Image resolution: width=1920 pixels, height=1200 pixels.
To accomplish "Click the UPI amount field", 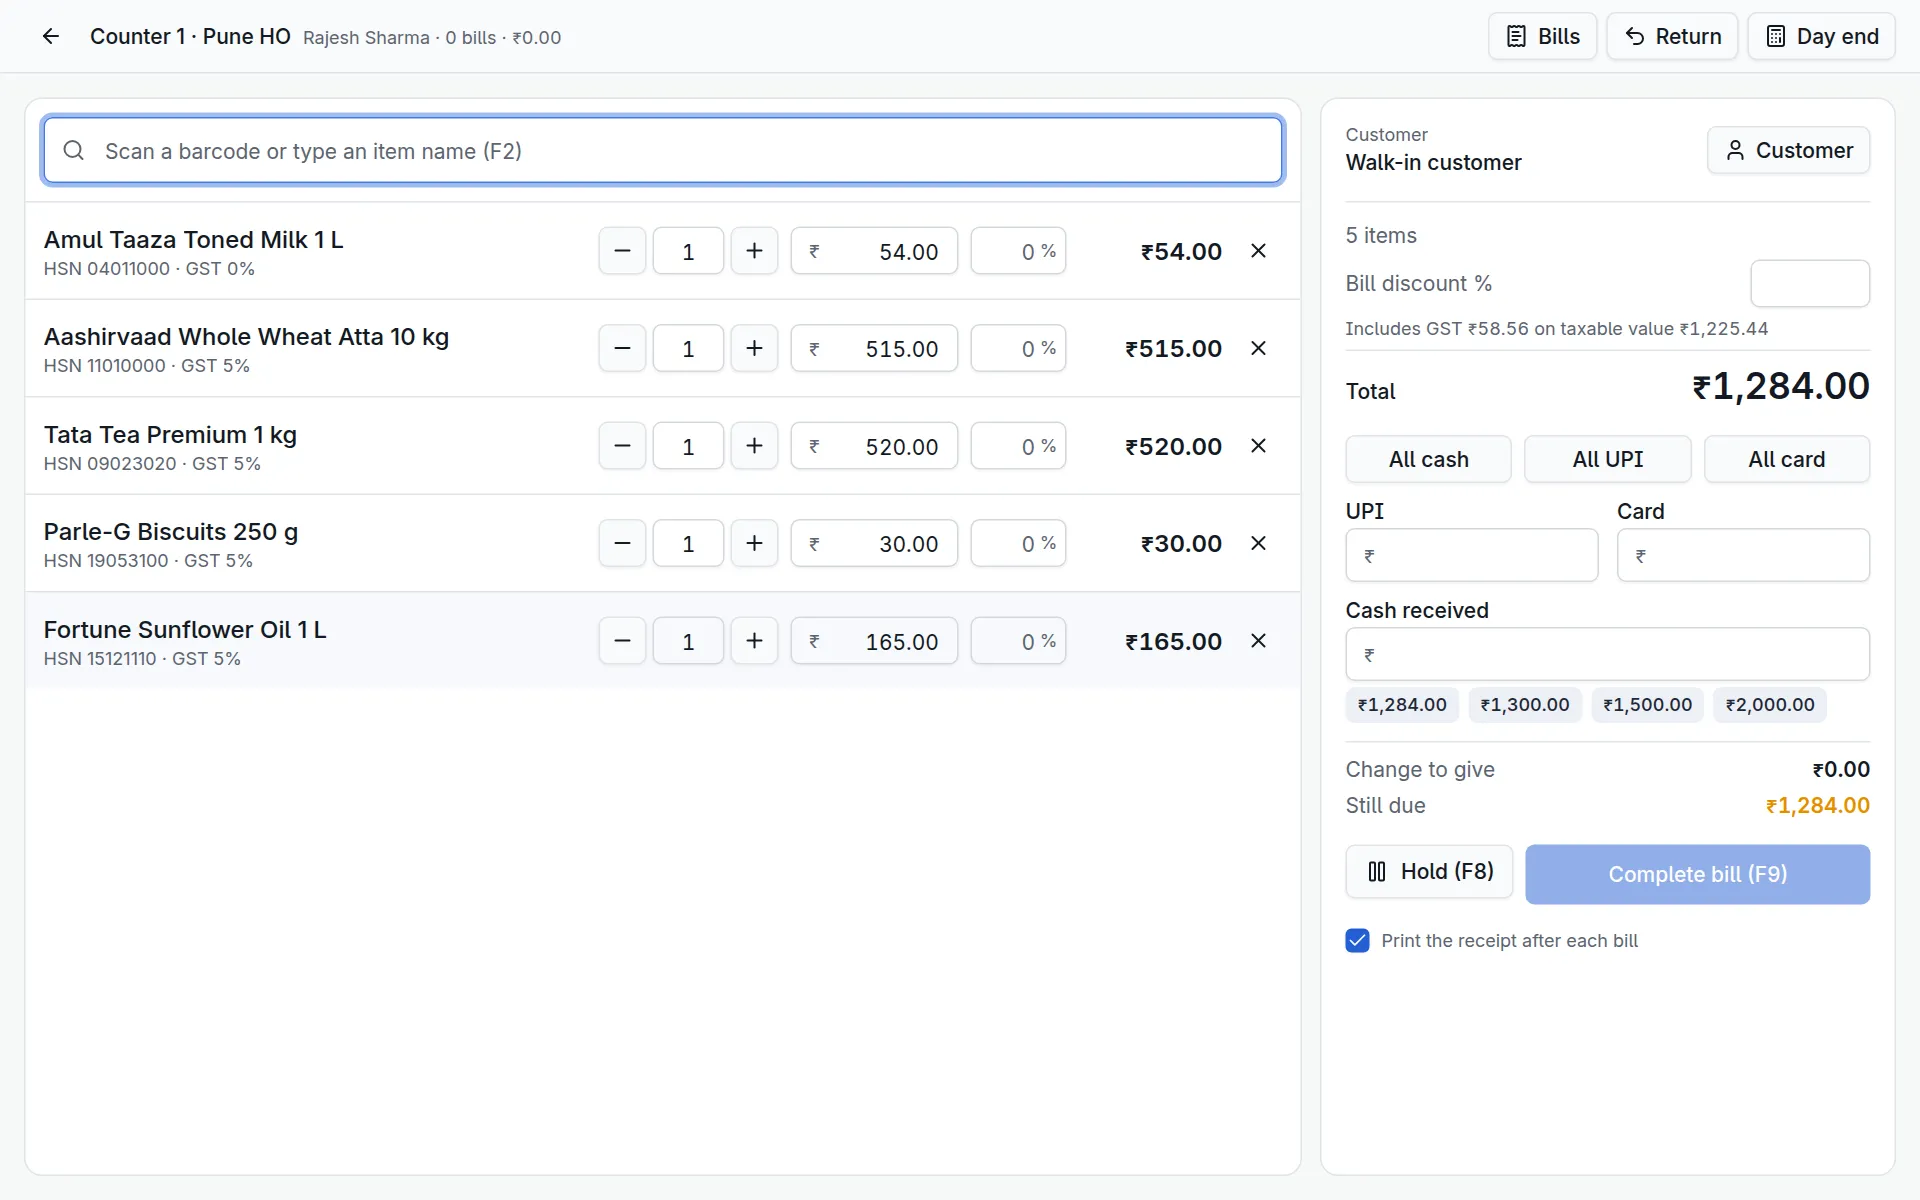I will point(1472,555).
